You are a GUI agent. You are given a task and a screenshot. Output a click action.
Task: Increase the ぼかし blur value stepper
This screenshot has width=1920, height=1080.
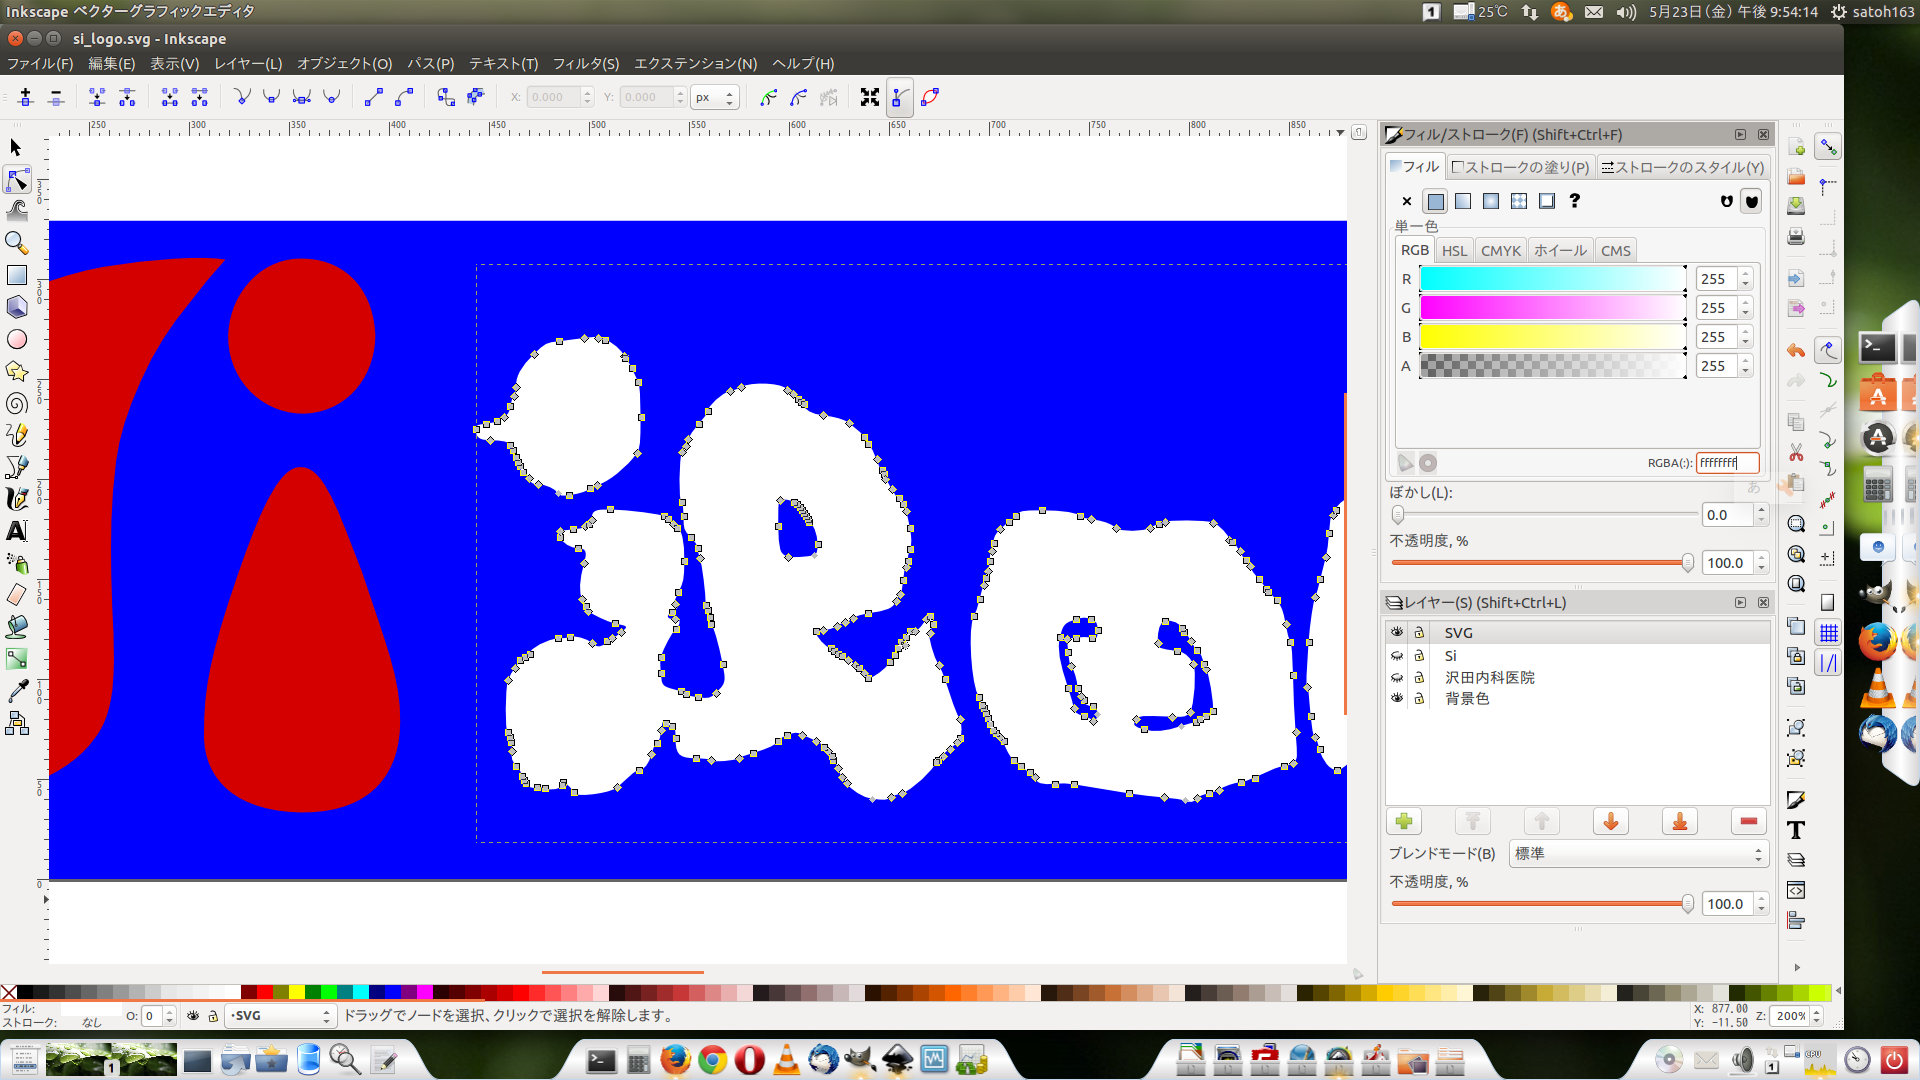1761,510
